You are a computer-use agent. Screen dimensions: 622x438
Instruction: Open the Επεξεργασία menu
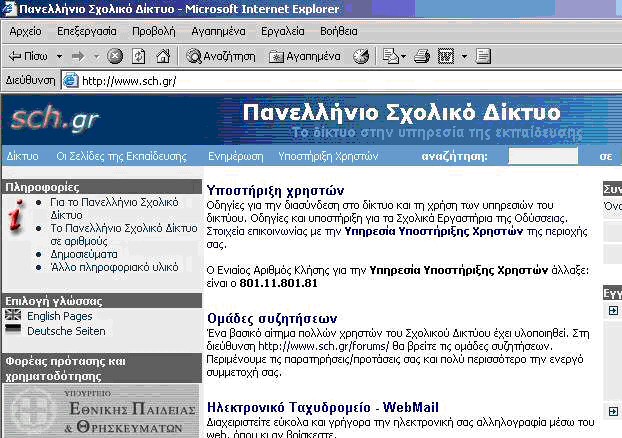(86, 31)
